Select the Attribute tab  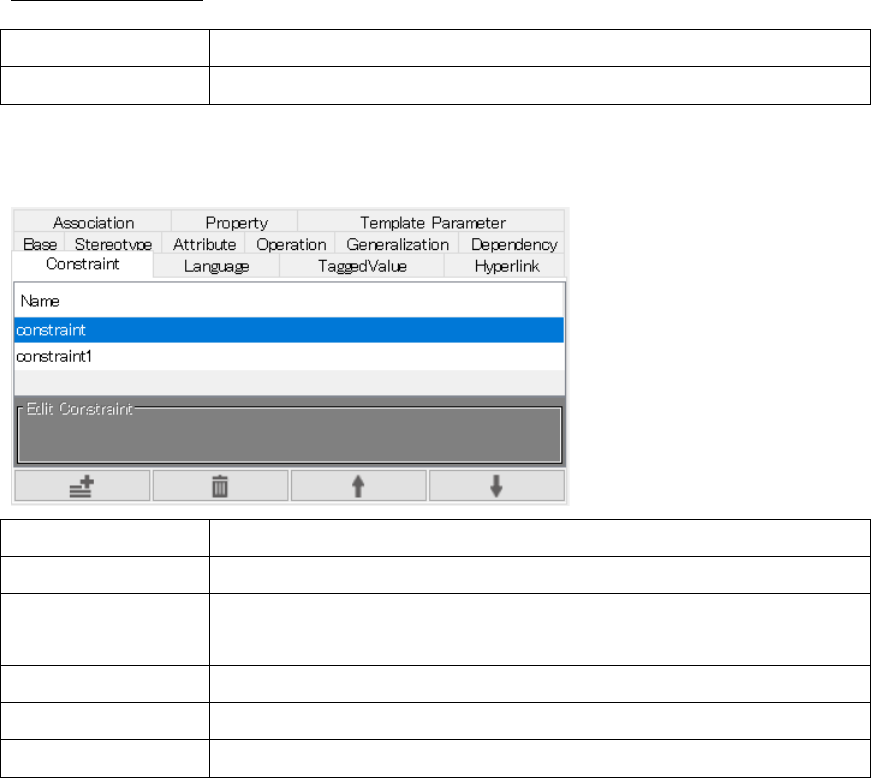[x=204, y=244]
